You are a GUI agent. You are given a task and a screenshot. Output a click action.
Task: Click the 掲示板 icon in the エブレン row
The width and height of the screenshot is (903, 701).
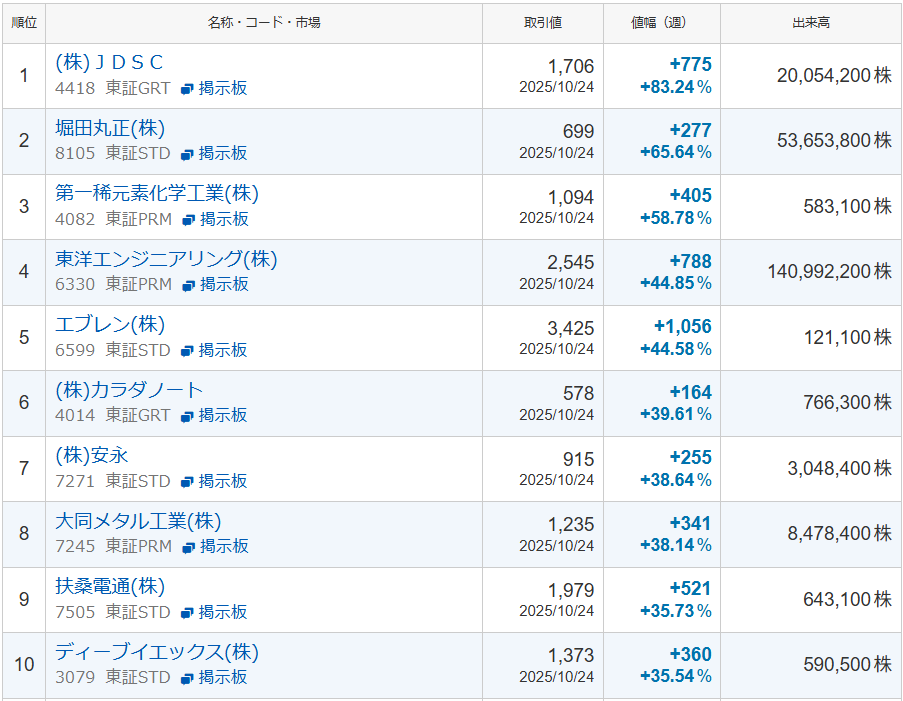coord(187,351)
